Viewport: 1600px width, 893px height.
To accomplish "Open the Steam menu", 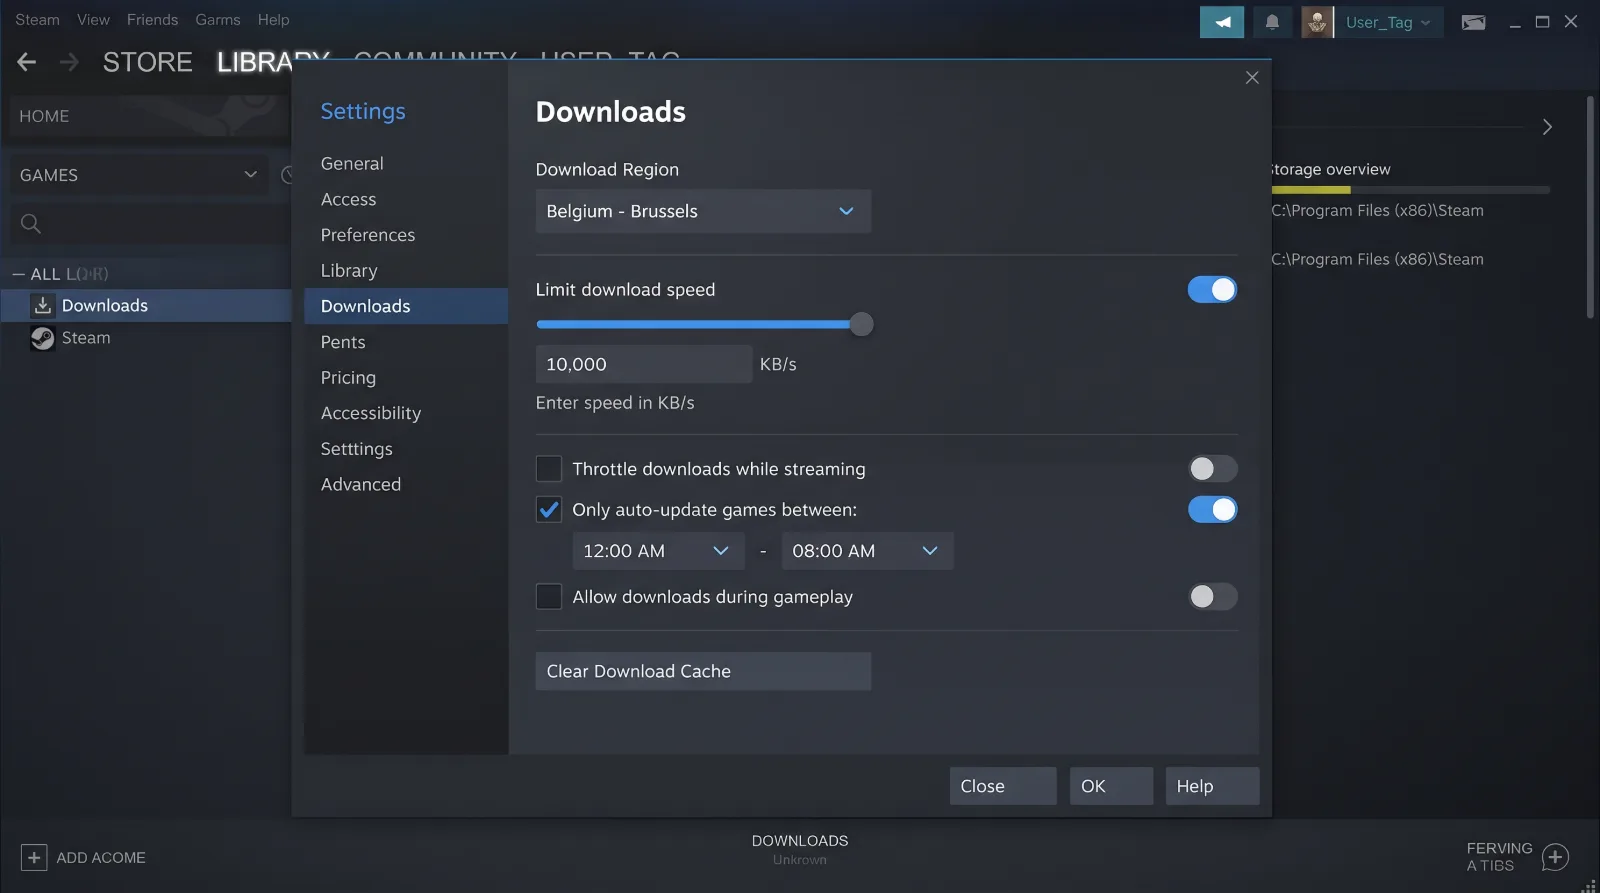I will click(x=37, y=20).
